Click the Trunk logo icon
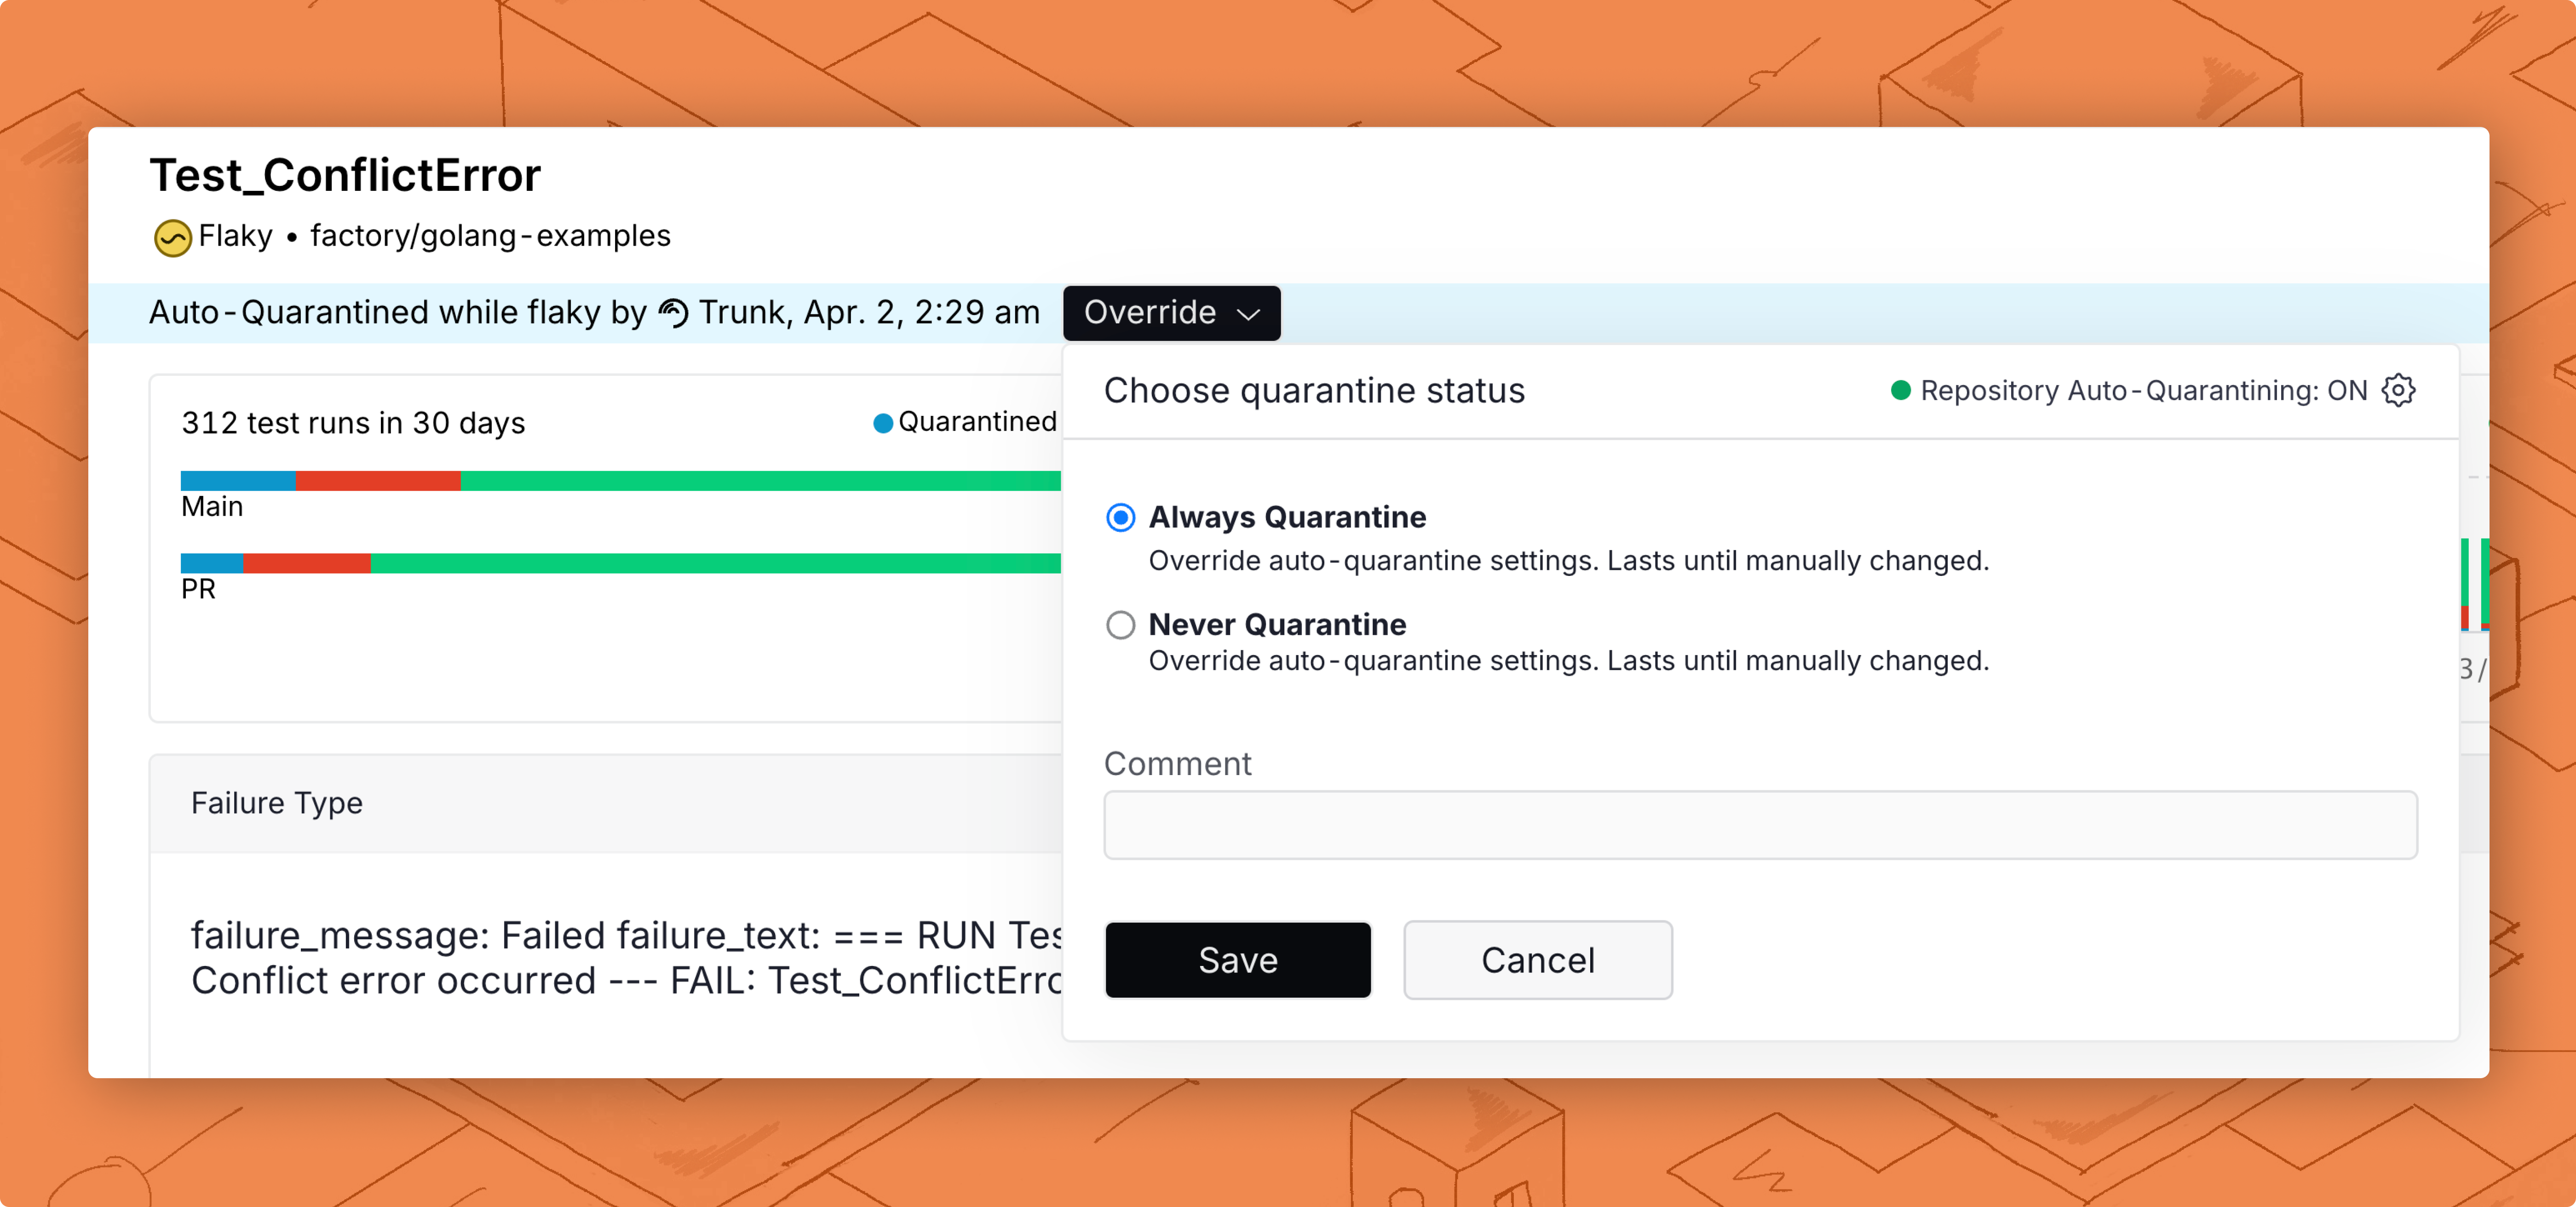The height and width of the screenshot is (1207, 2576). pos(673,313)
